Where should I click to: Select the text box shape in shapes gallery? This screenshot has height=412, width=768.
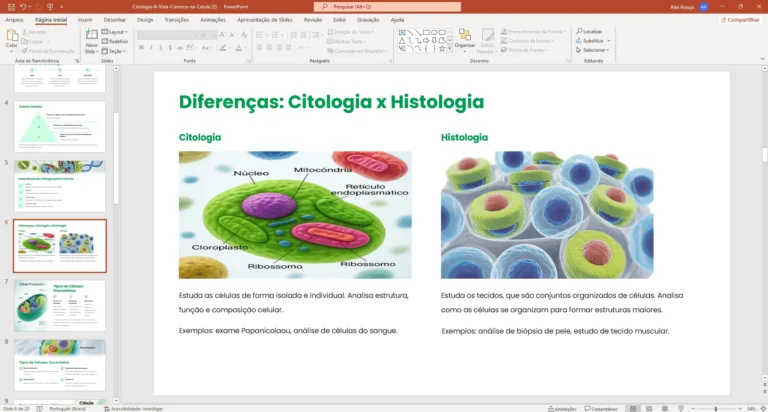pyautogui.click(x=402, y=32)
